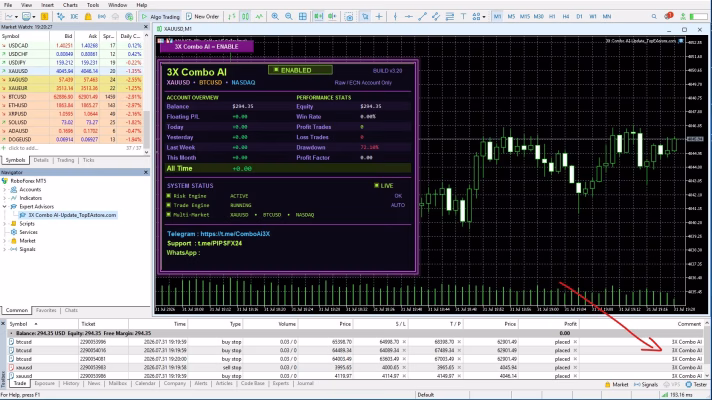
Task: Switch timeframe to H1
Action: [x=552, y=16]
